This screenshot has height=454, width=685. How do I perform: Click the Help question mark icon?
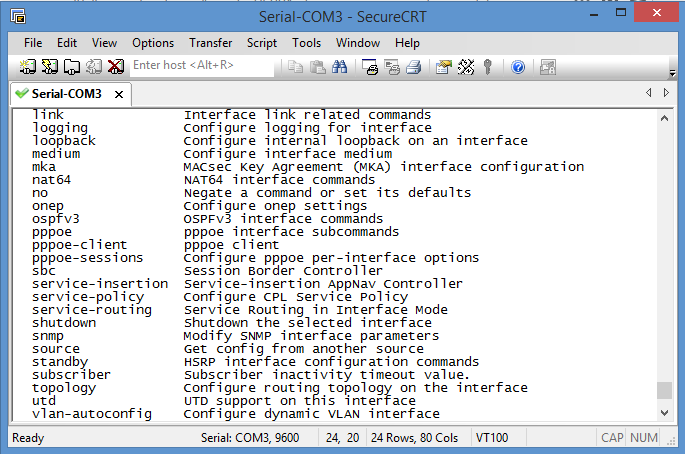click(518, 67)
